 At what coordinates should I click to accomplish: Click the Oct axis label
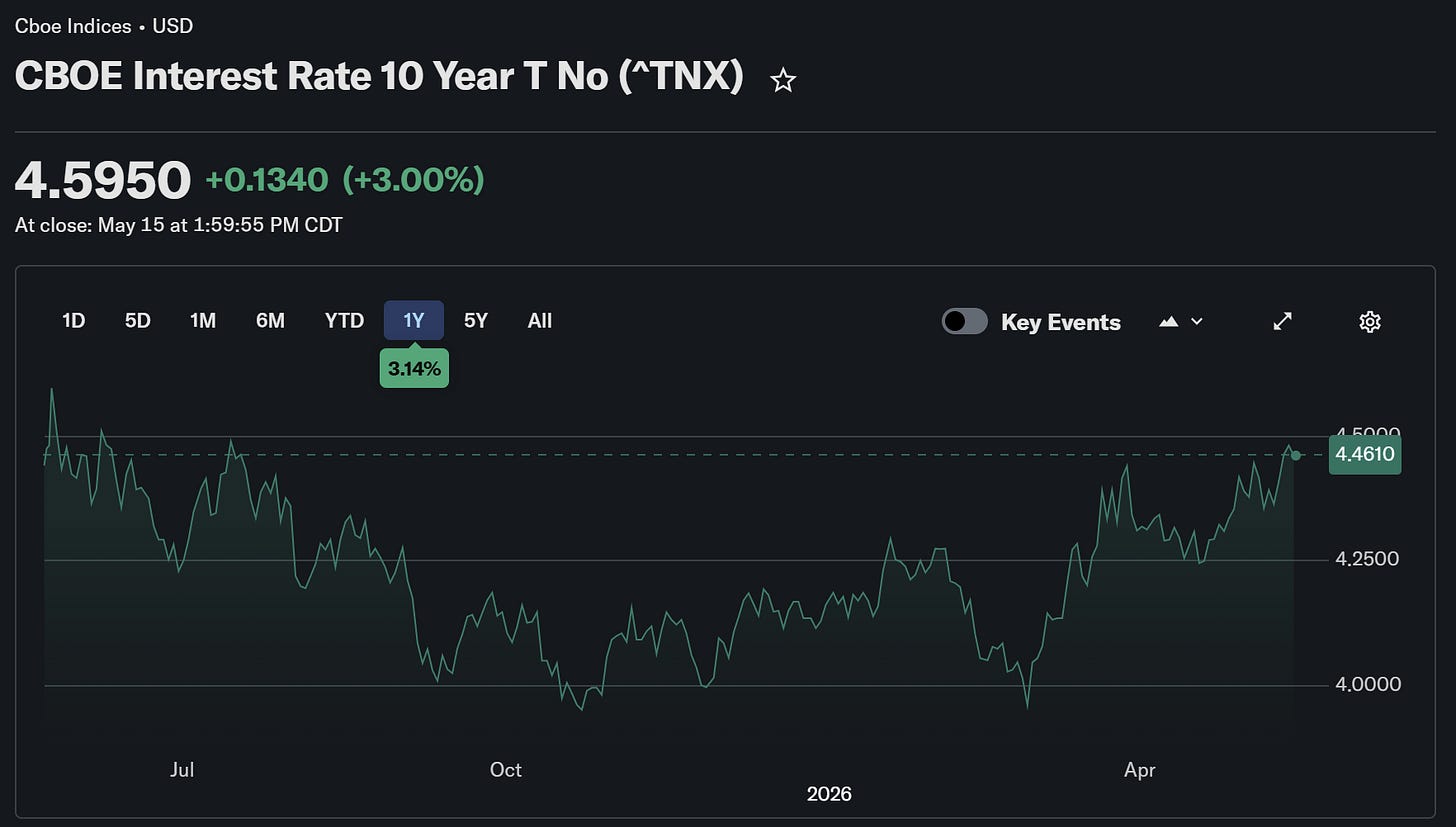[x=505, y=770]
